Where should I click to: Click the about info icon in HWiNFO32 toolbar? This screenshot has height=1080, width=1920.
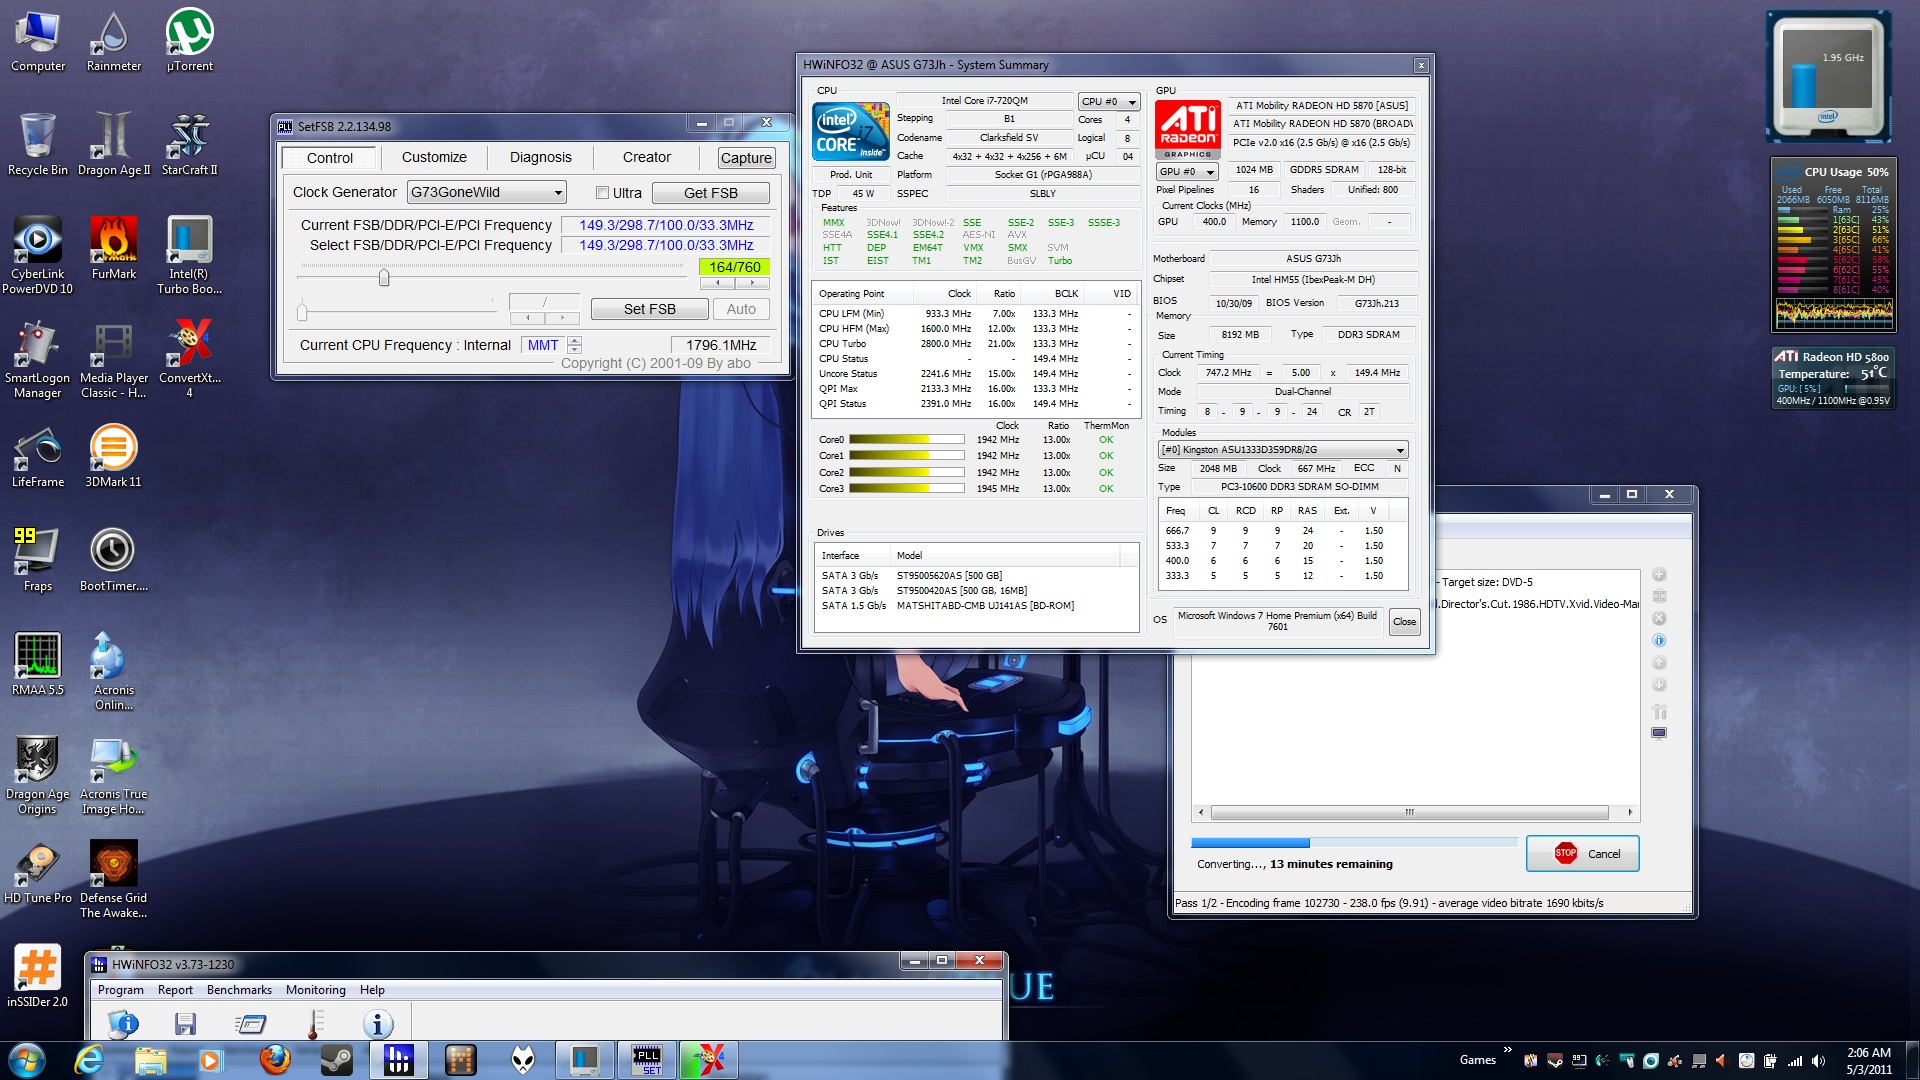point(377,1023)
